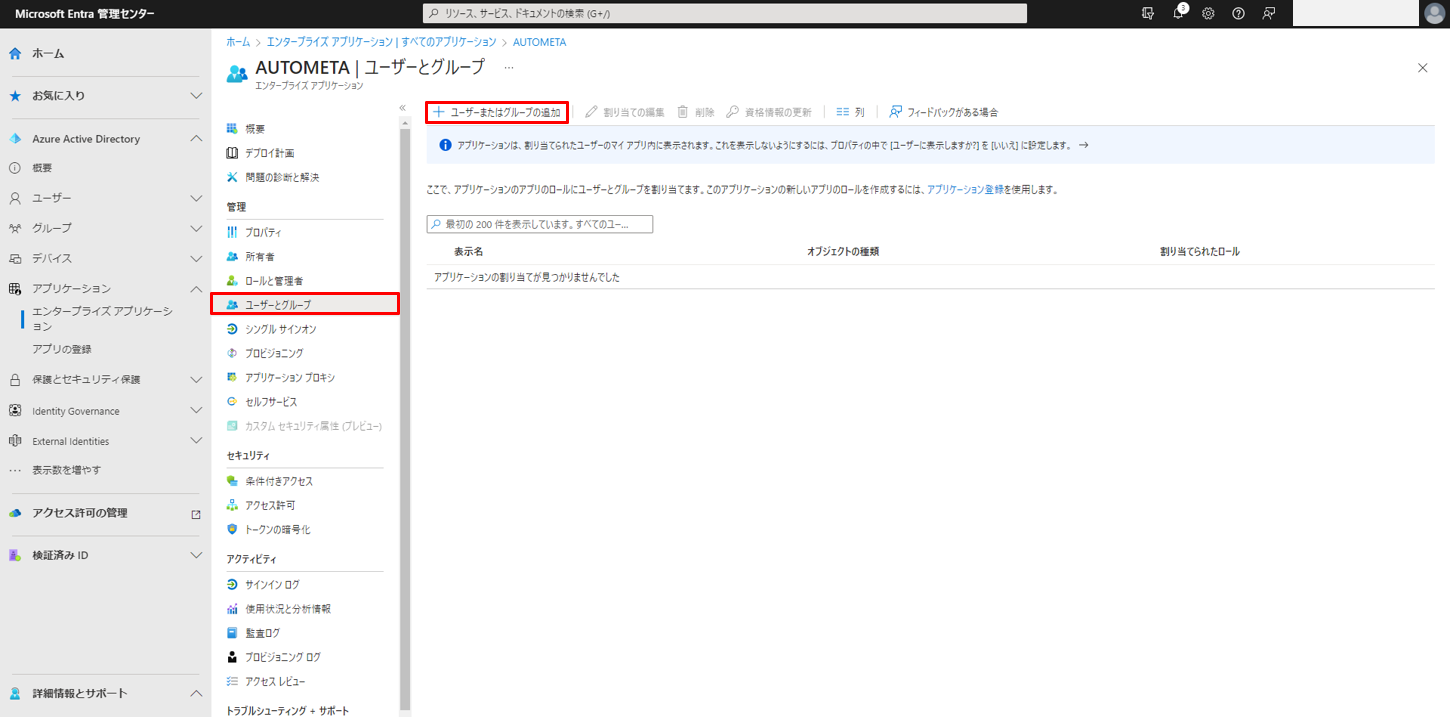The height and width of the screenshot is (717, 1450).
Task: Click the ホーム house icon in sidebar
Action: tap(15, 53)
